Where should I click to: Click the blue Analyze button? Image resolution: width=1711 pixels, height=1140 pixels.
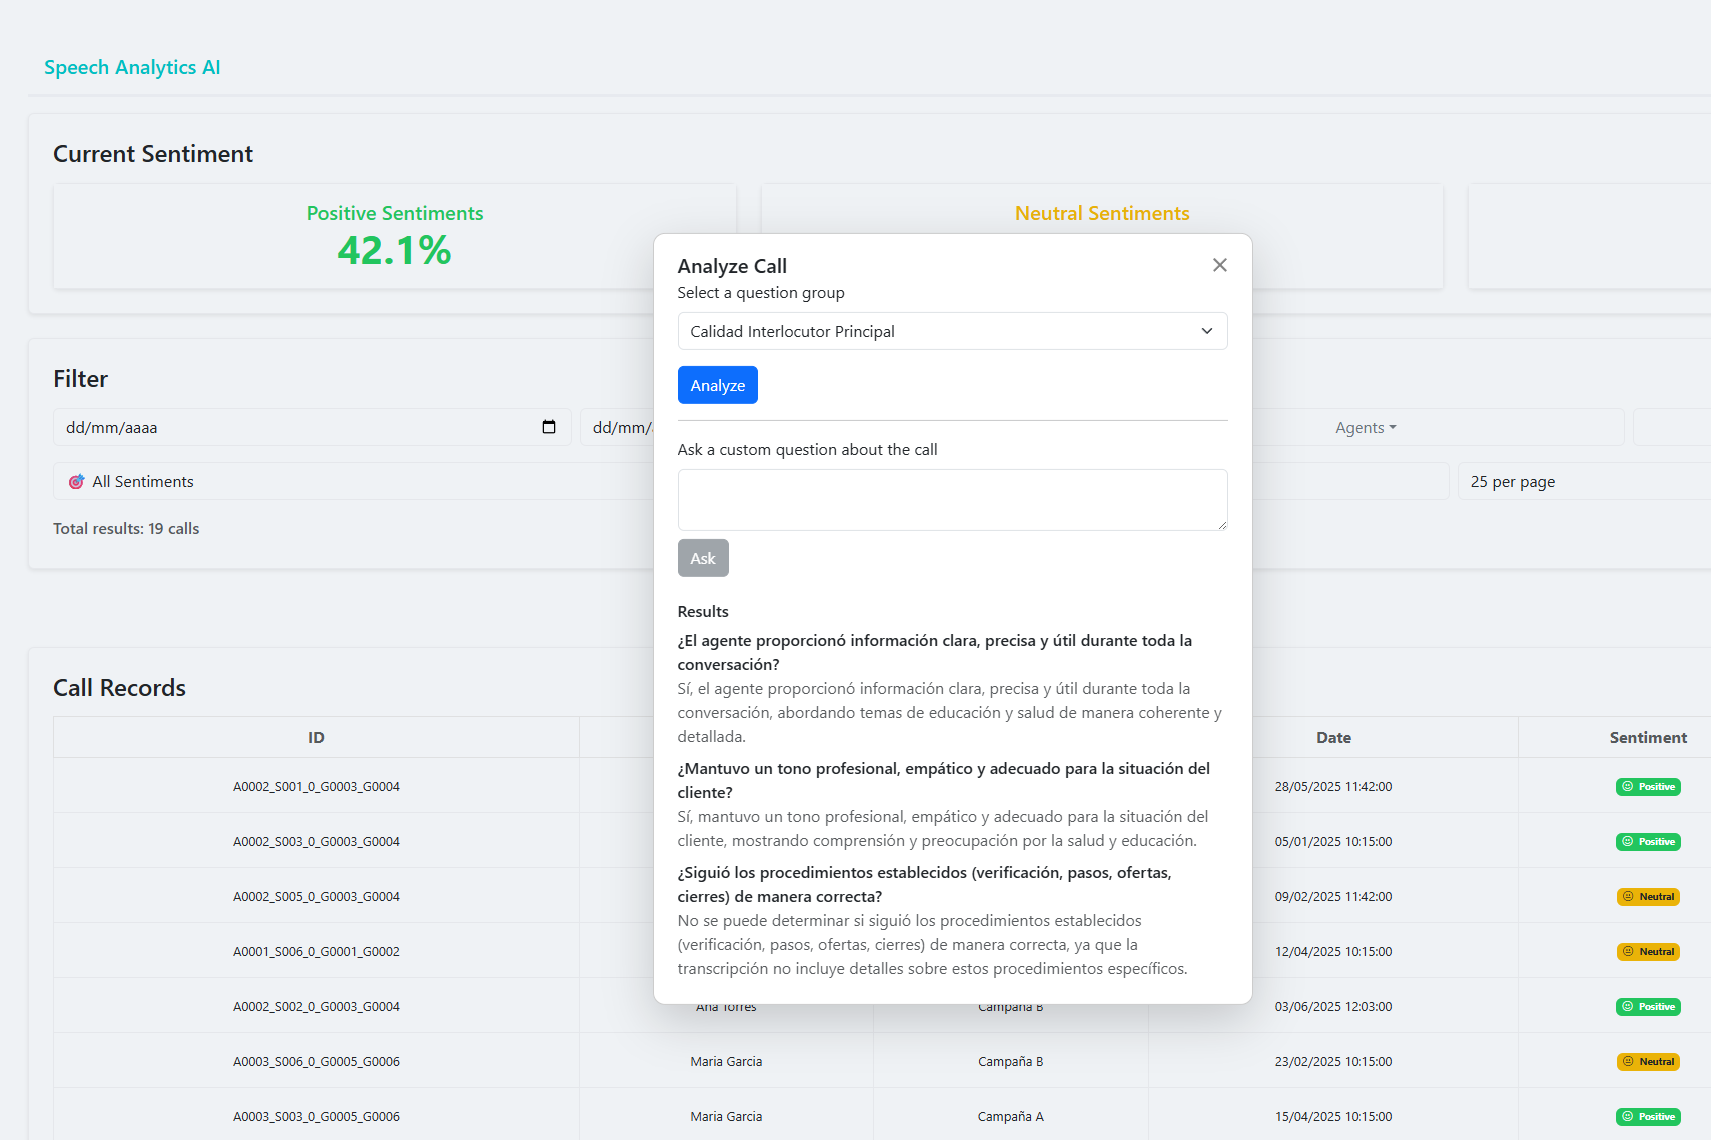717,385
